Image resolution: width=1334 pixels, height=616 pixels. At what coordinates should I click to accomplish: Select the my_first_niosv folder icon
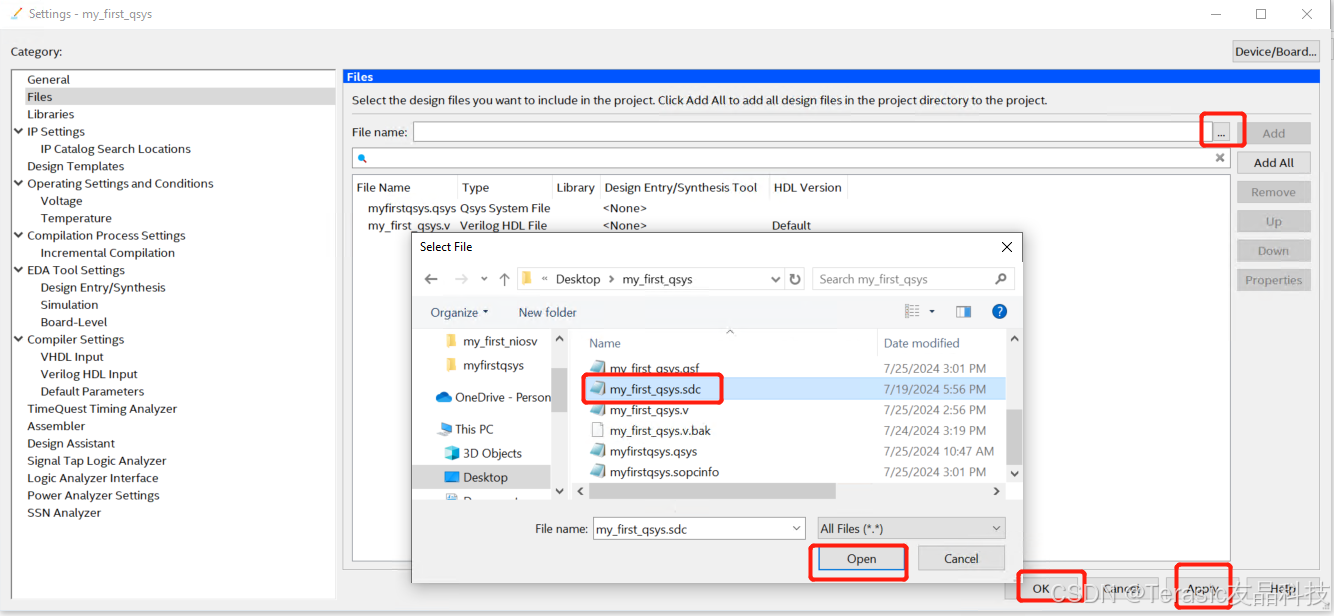pyautogui.click(x=451, y=341)
